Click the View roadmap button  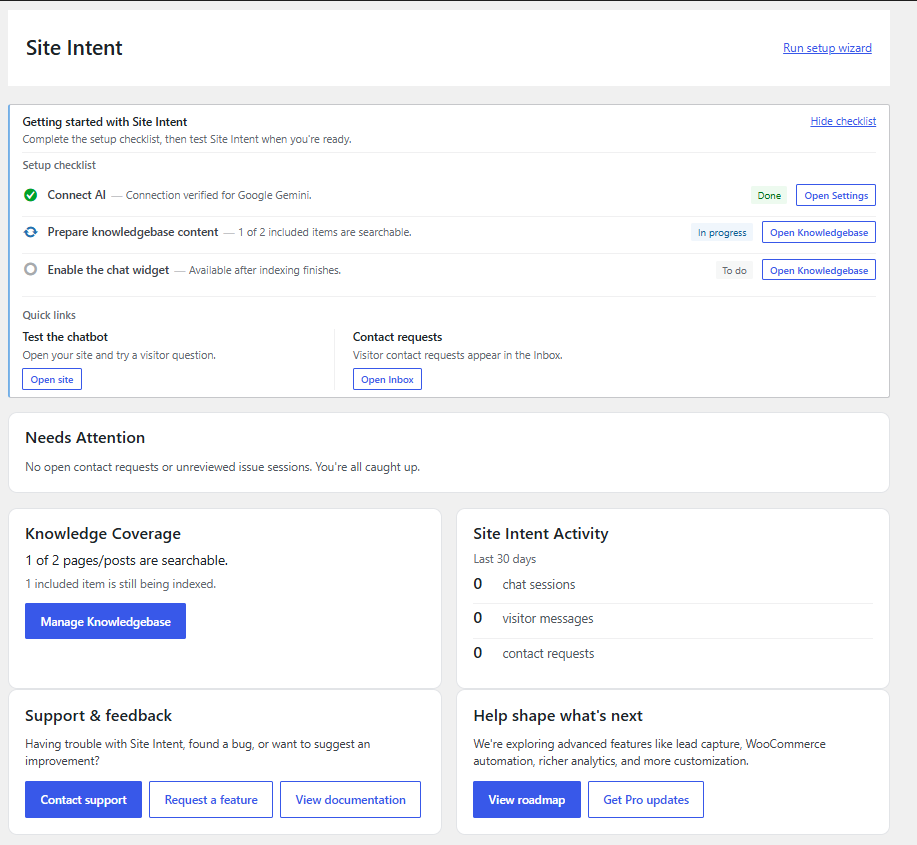coord(527,799)
